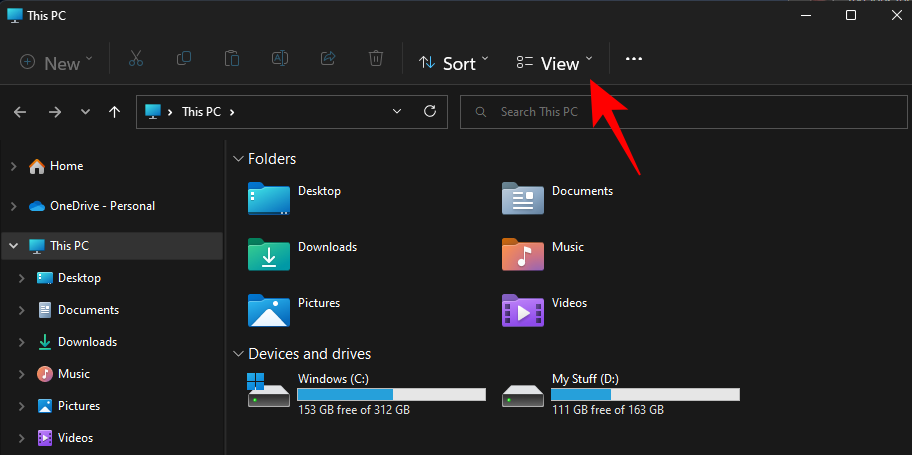Refresh the This PC view
This screenshot has height=455, width=912.
tap(430, 111)
